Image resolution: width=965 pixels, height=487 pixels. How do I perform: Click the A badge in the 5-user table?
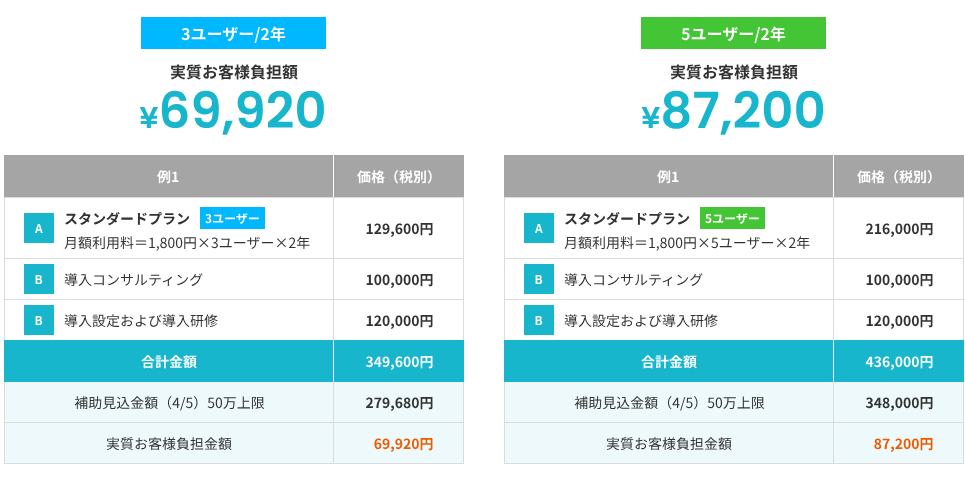point(538,228)
